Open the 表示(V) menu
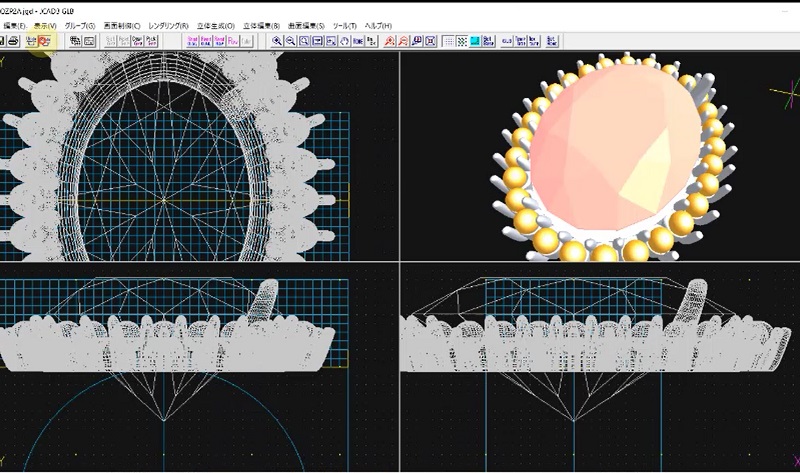The height and width of the screenshot is (473, 800). pos(45,24)
